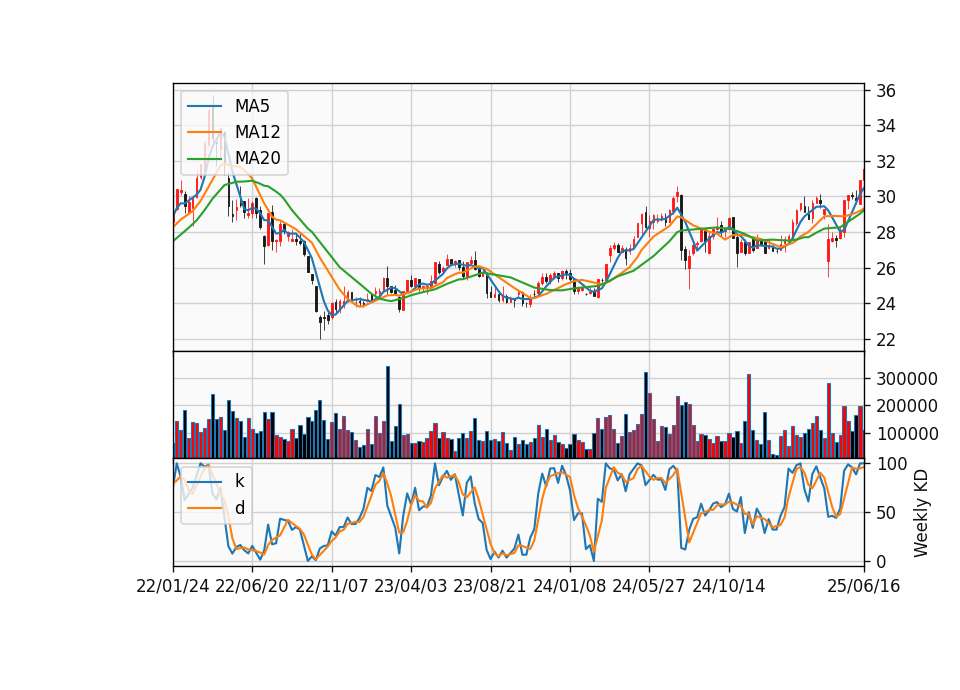Click the Weekly KD axis title
The image size is (960, 690).
[x=921, y=513]
